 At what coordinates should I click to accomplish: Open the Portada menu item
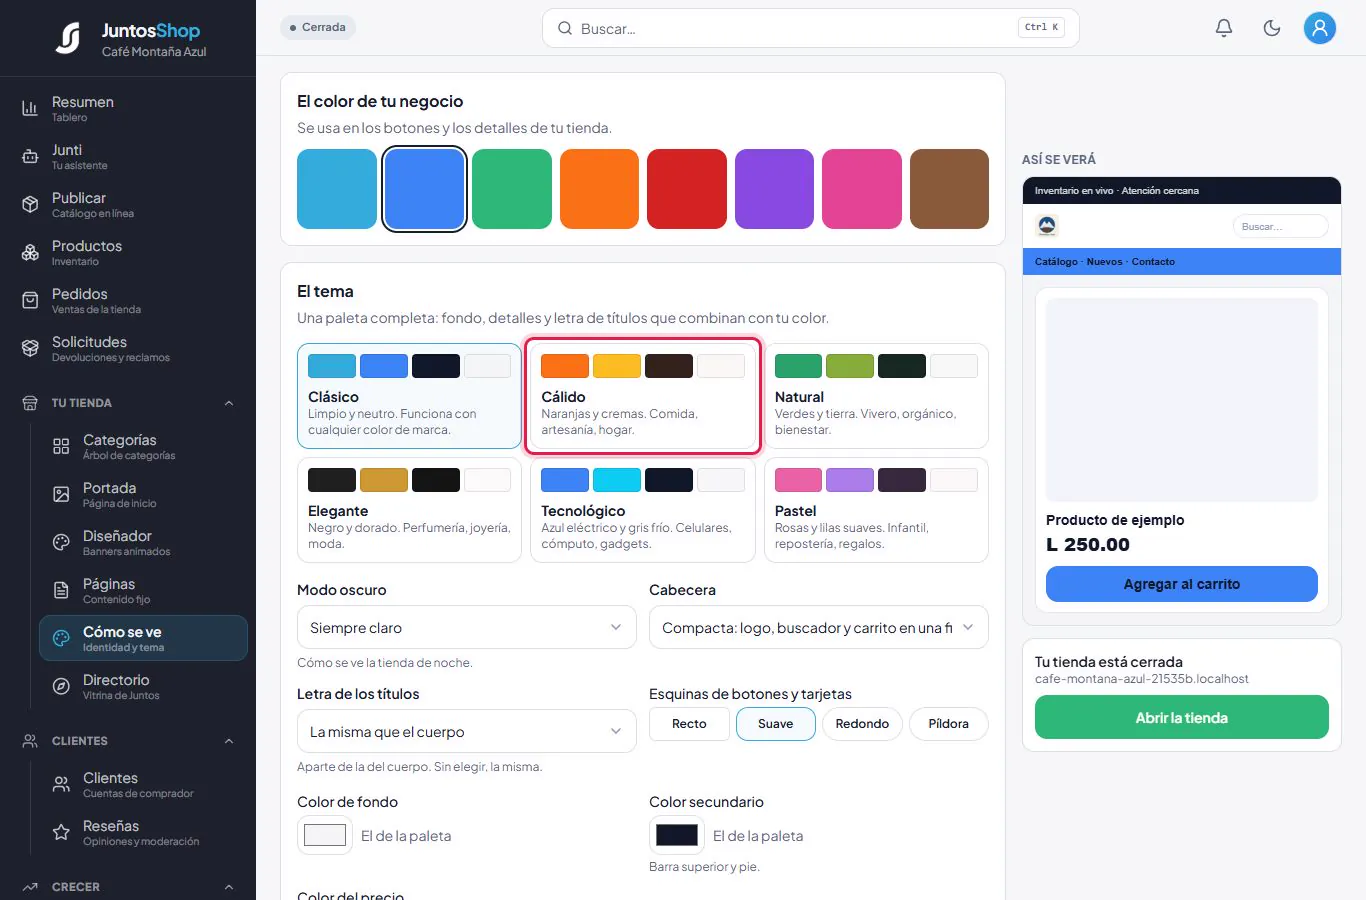click(x=143, y=494)
